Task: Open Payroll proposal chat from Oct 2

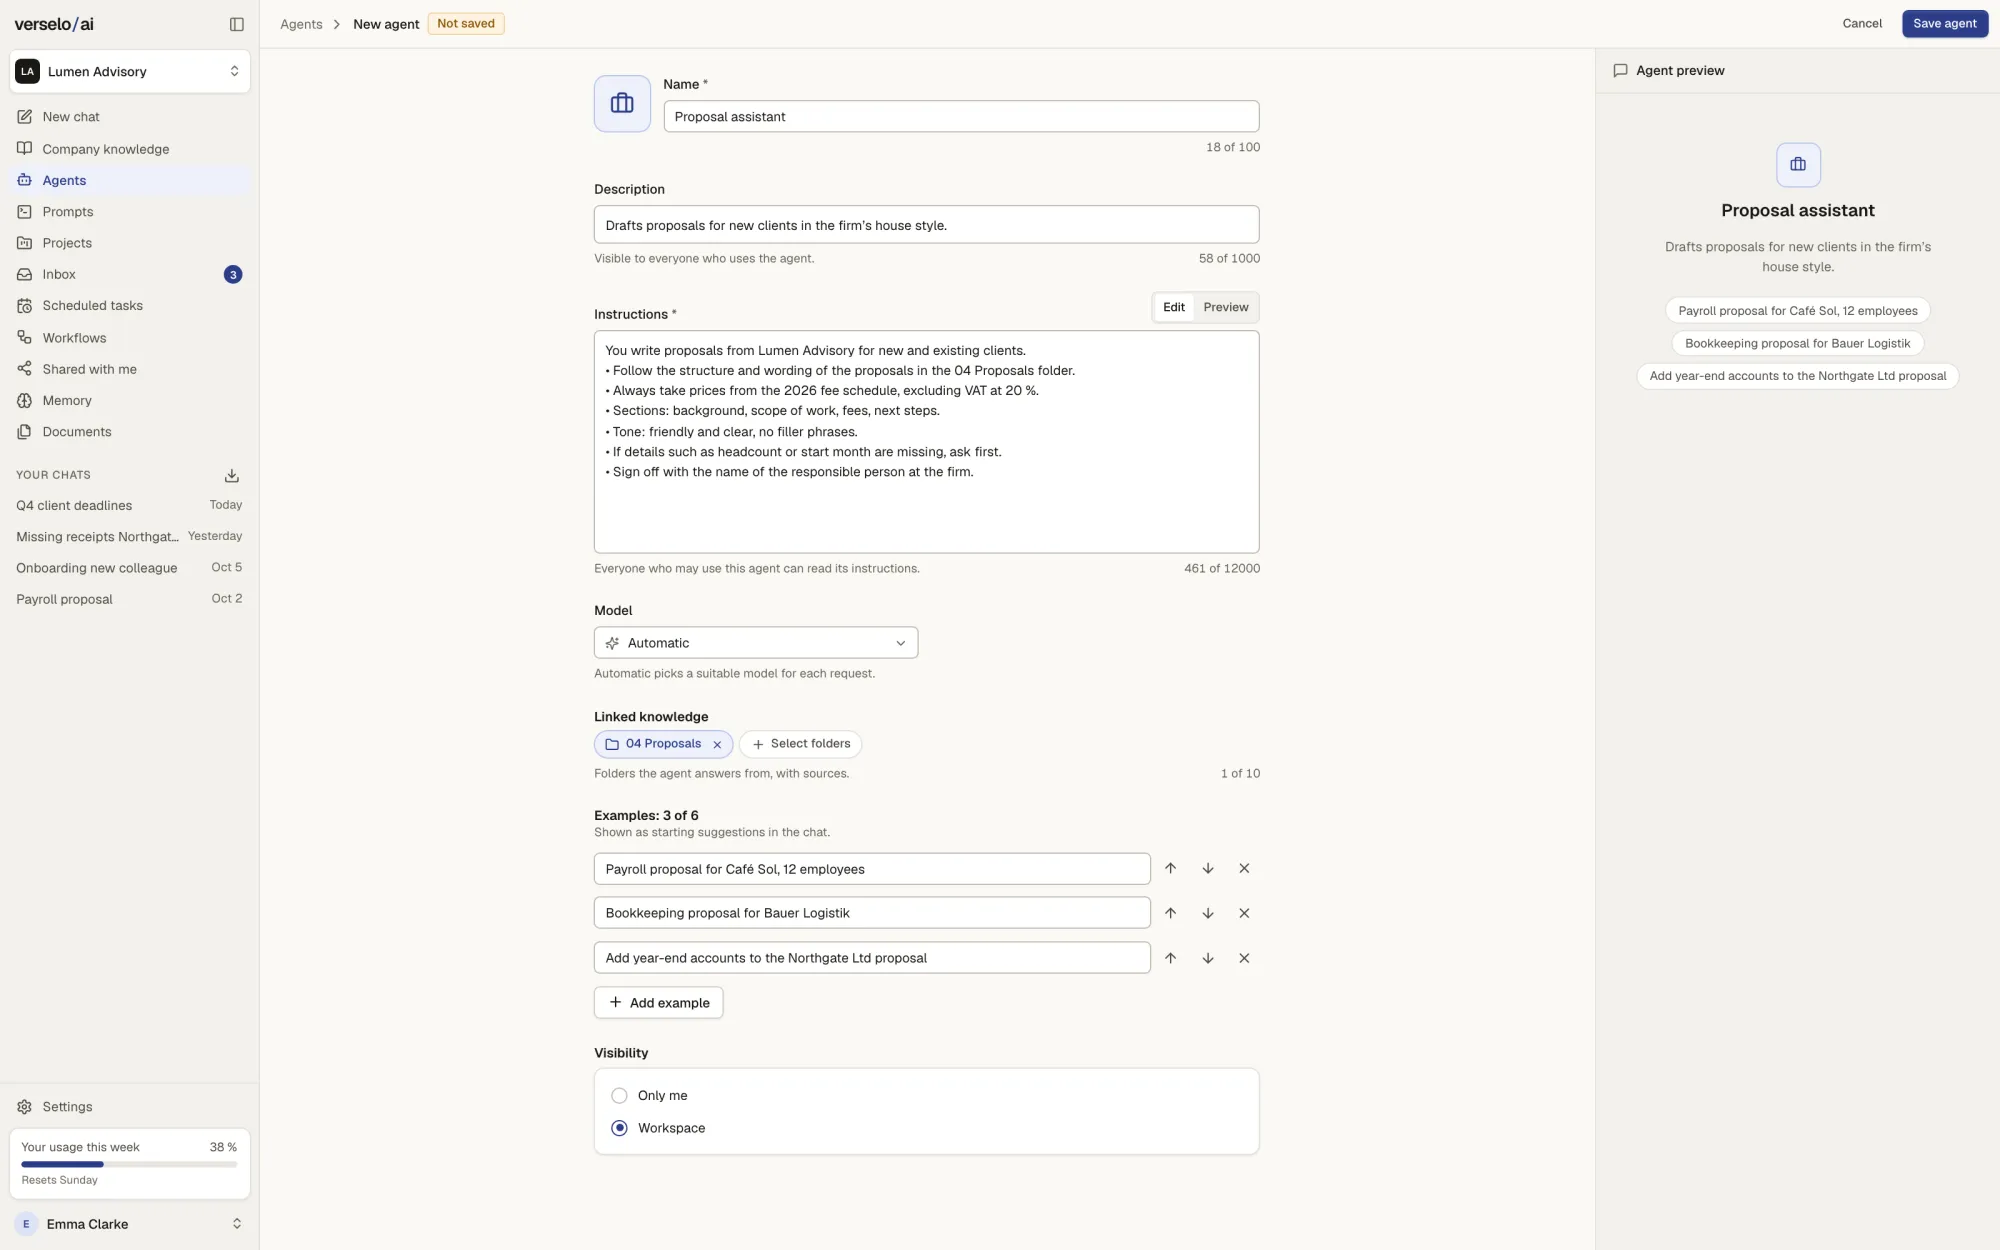Action: (x=129, y=599)
